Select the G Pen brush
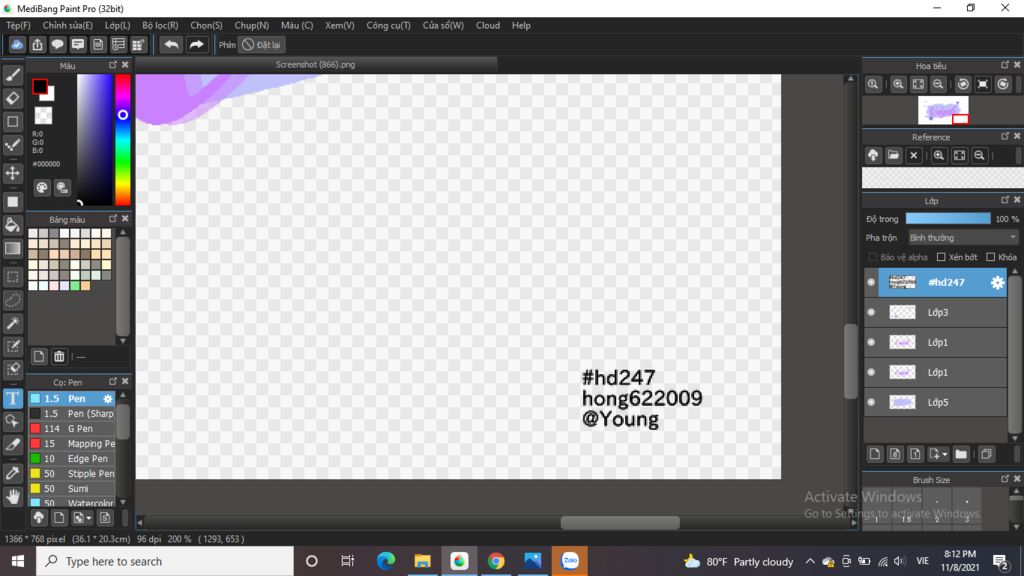The height and width of the screenshot is (576, 1024). pos(71,428)
